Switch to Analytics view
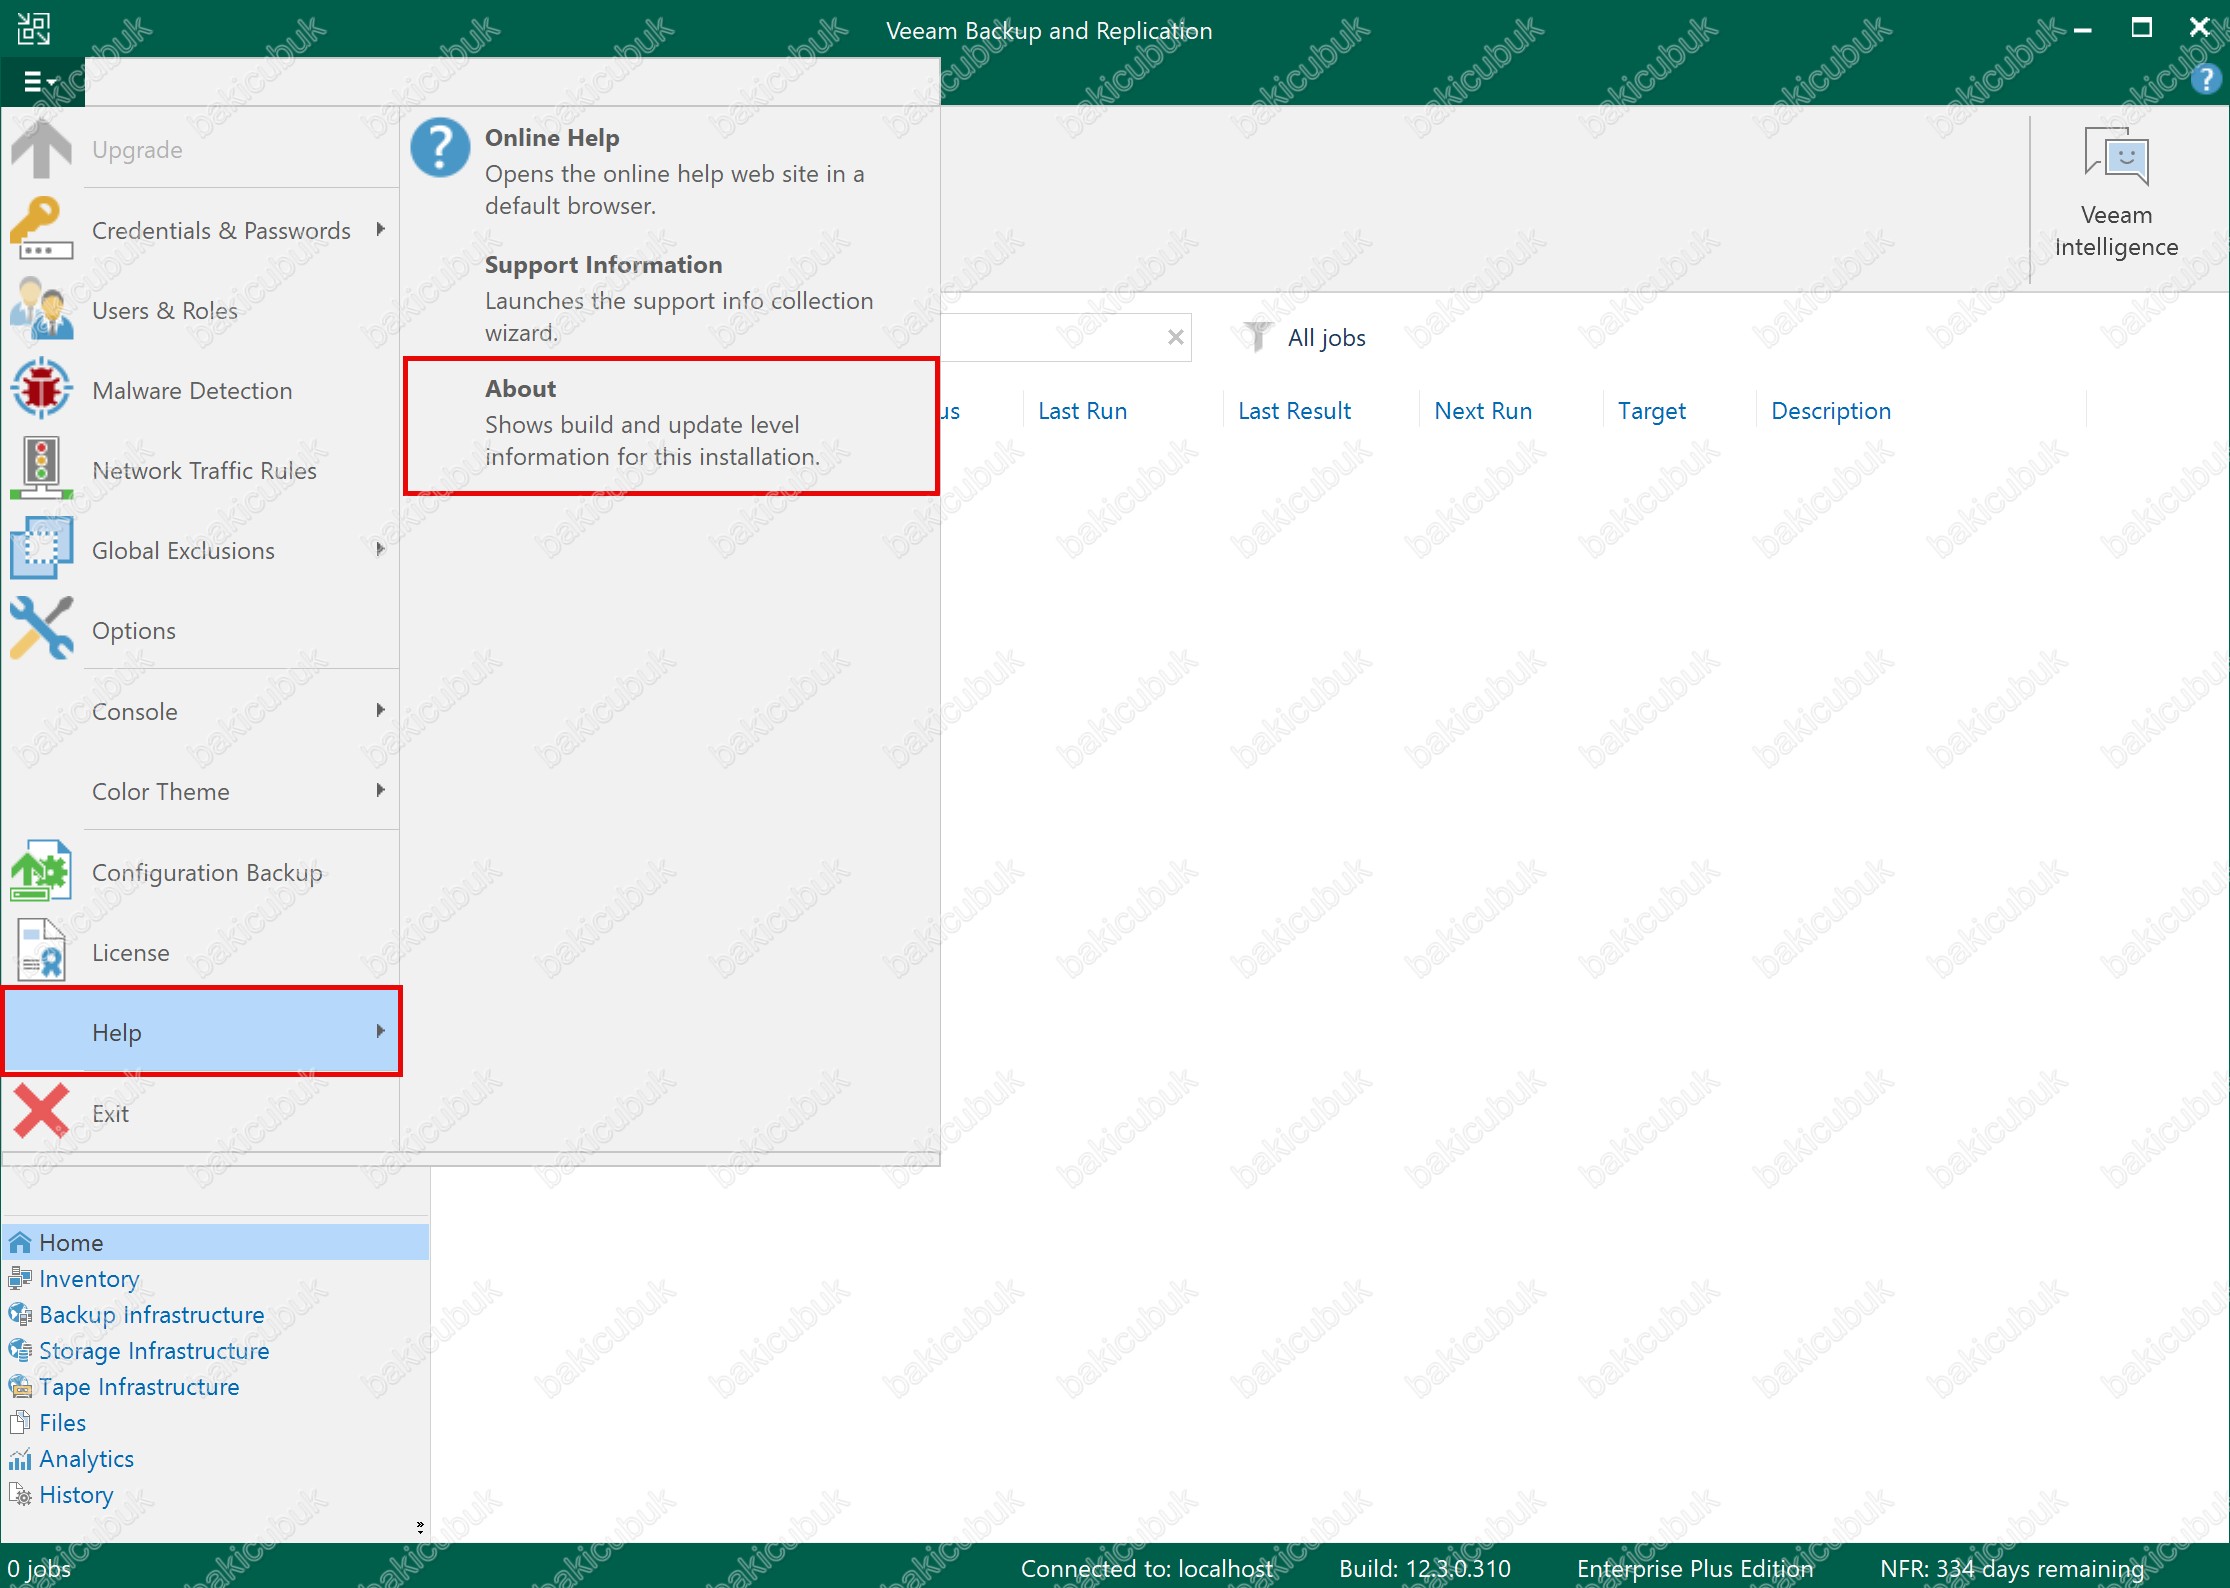2230x1588 pixels. click(86, 1458)
